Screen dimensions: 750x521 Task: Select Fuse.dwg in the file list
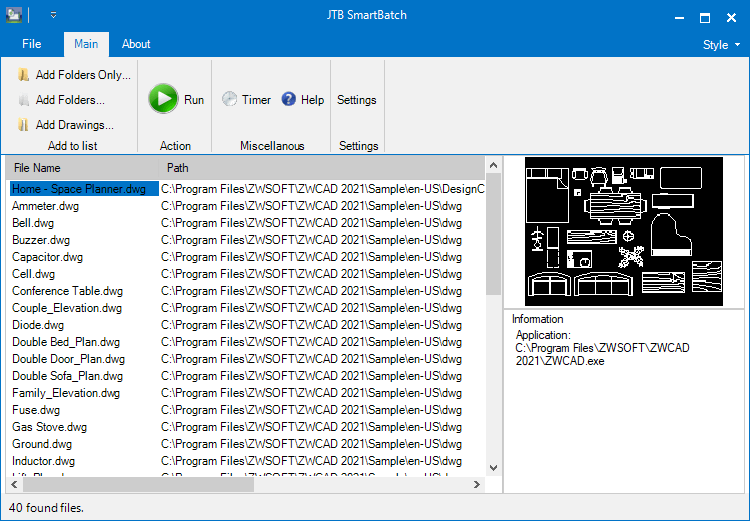tap(36, 410)
